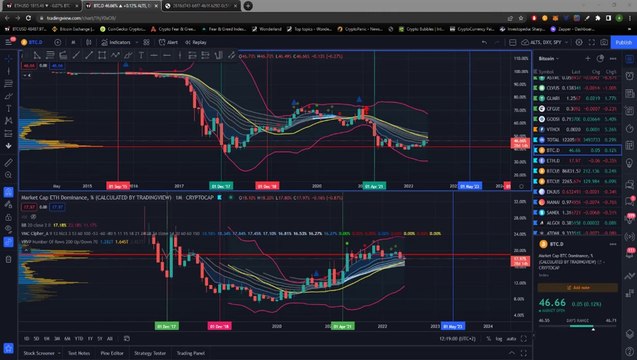Create an Alert from the top toolbar
The height and width of the screenshot is (360, 637).
click(x=168, y=42)
